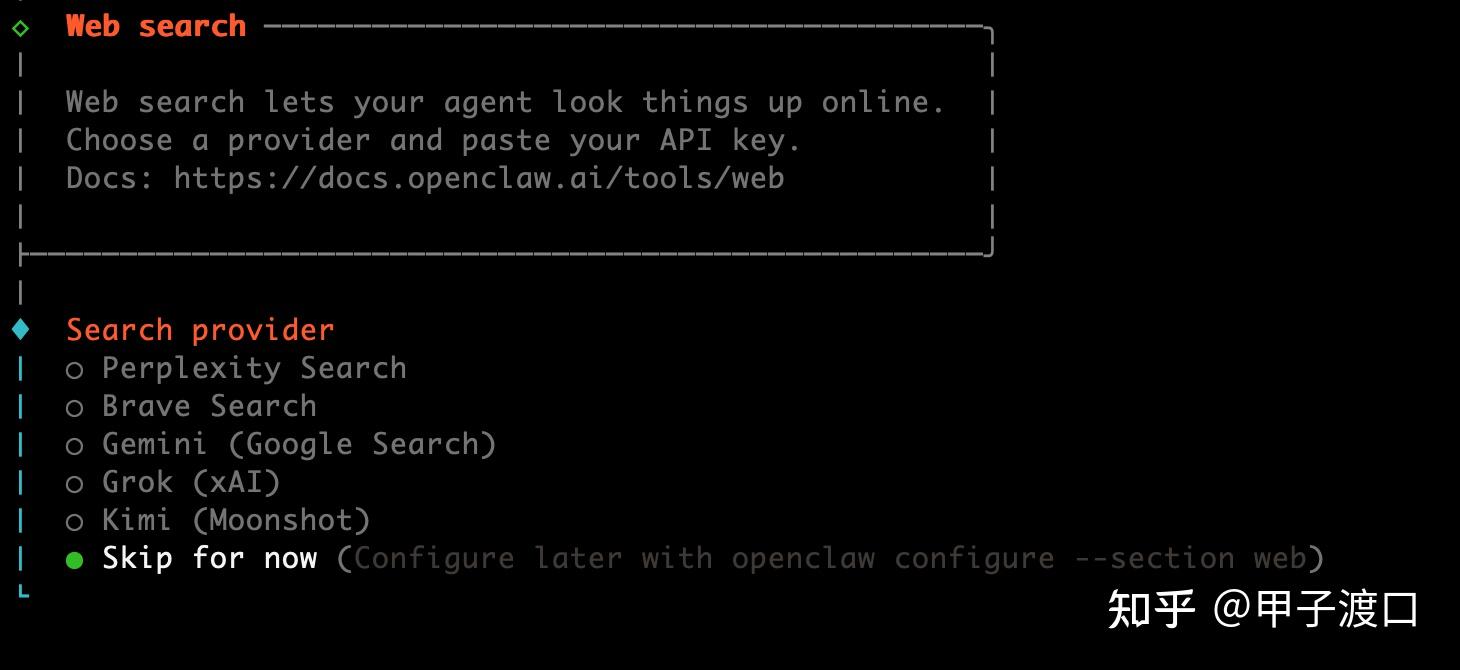Click the @甲子渡口 username watermark
The width and height of the screenshot is (1460, 670).
1316,608
